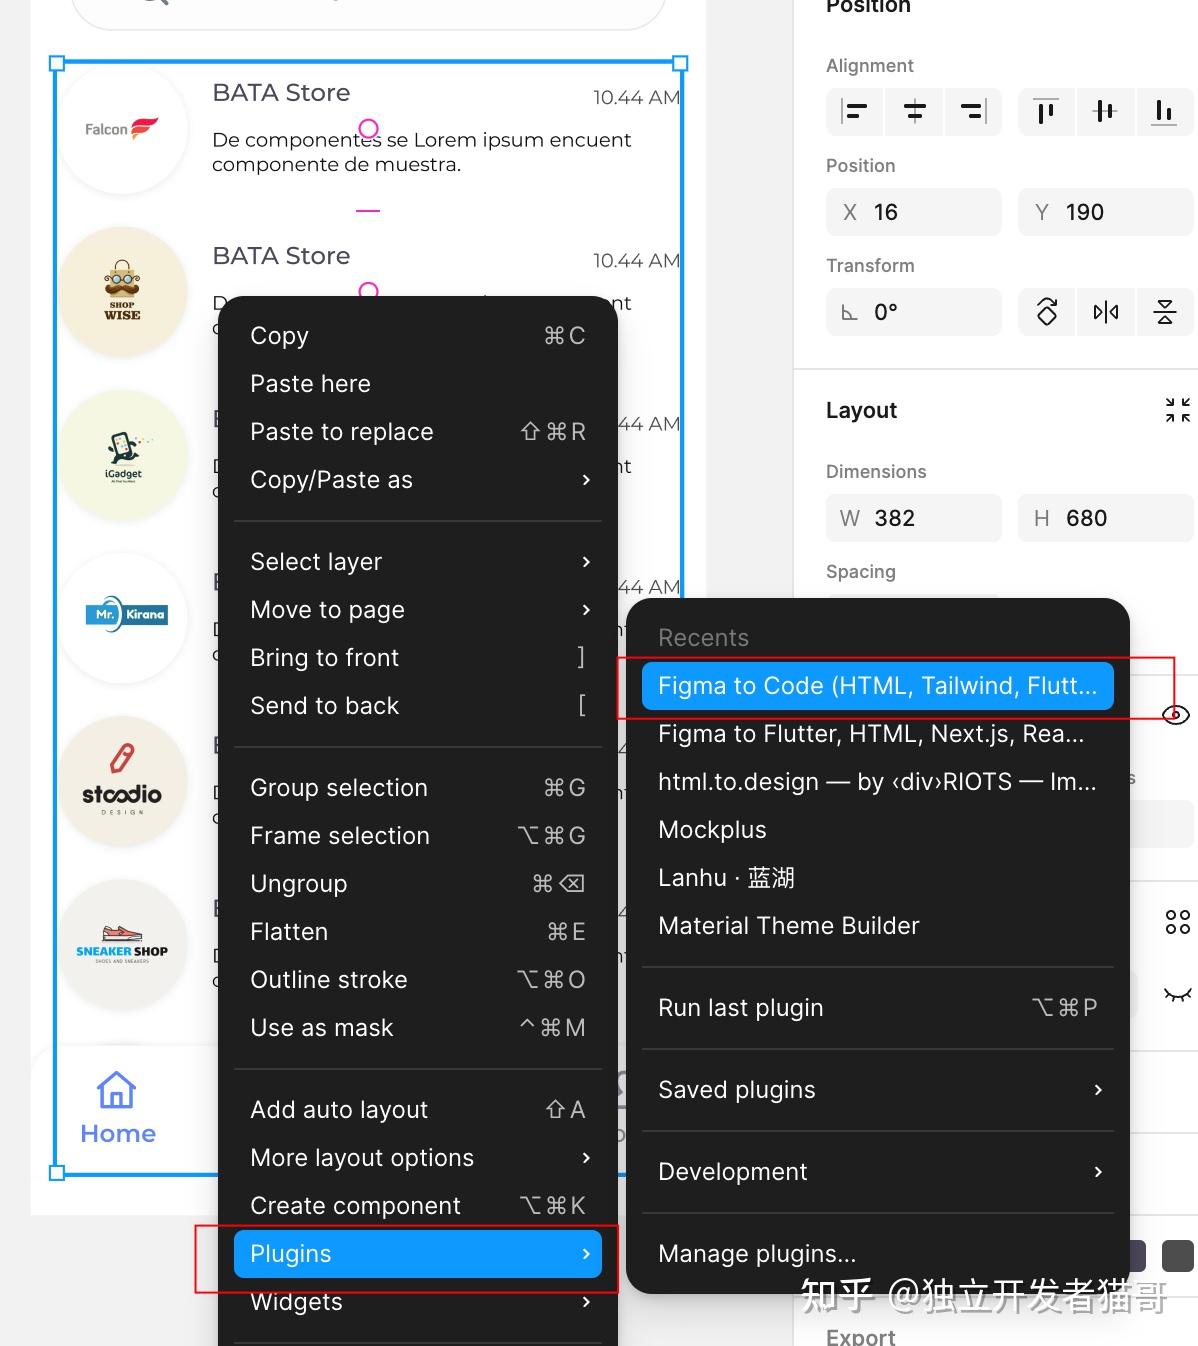Select Bring to front from the context menu
Image resolution: width=1198 pixels, height=1346 pixels.
324,657
